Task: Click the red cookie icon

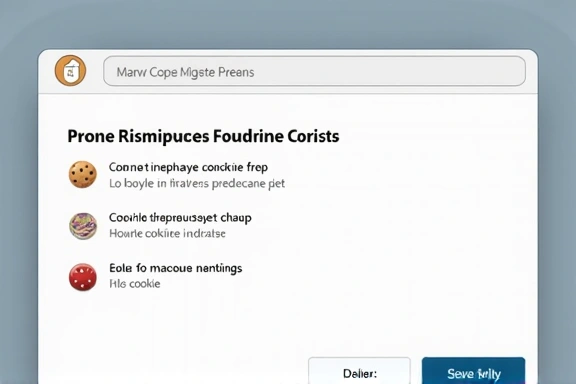Action: (83, 277)
